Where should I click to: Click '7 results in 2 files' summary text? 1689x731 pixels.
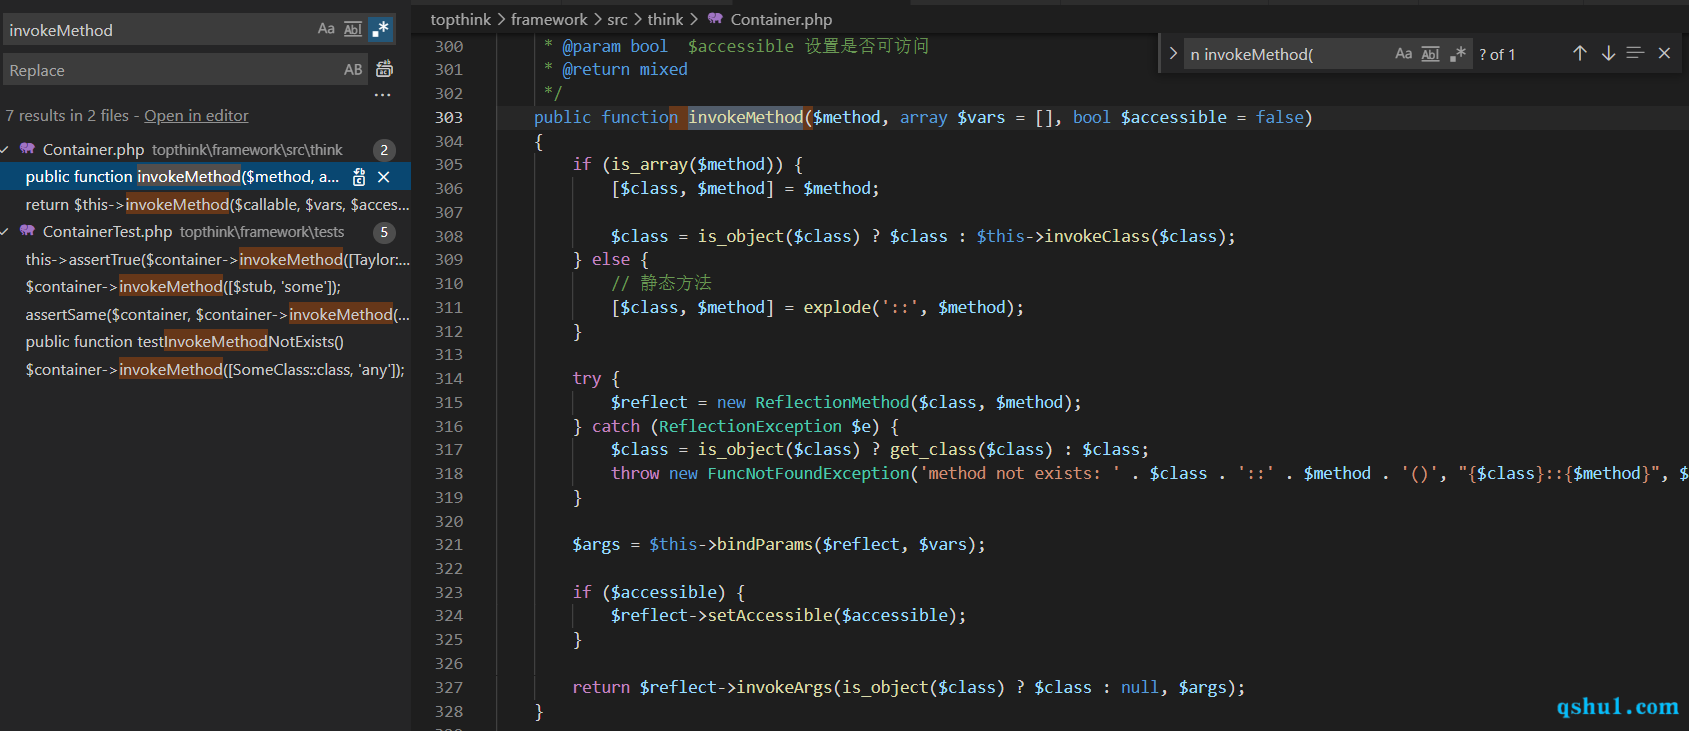[x=67, y=116]
